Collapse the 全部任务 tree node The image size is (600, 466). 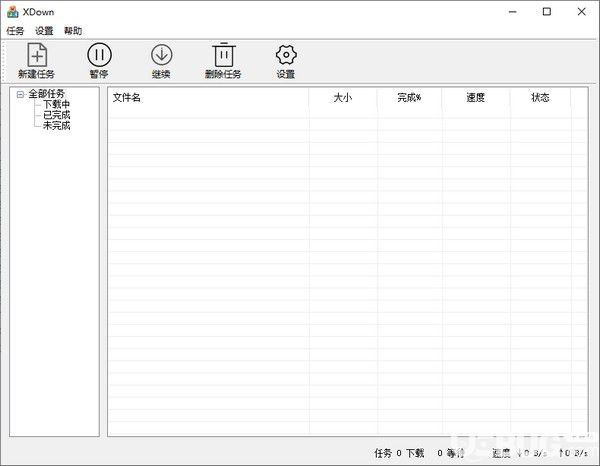coord(20,94)
